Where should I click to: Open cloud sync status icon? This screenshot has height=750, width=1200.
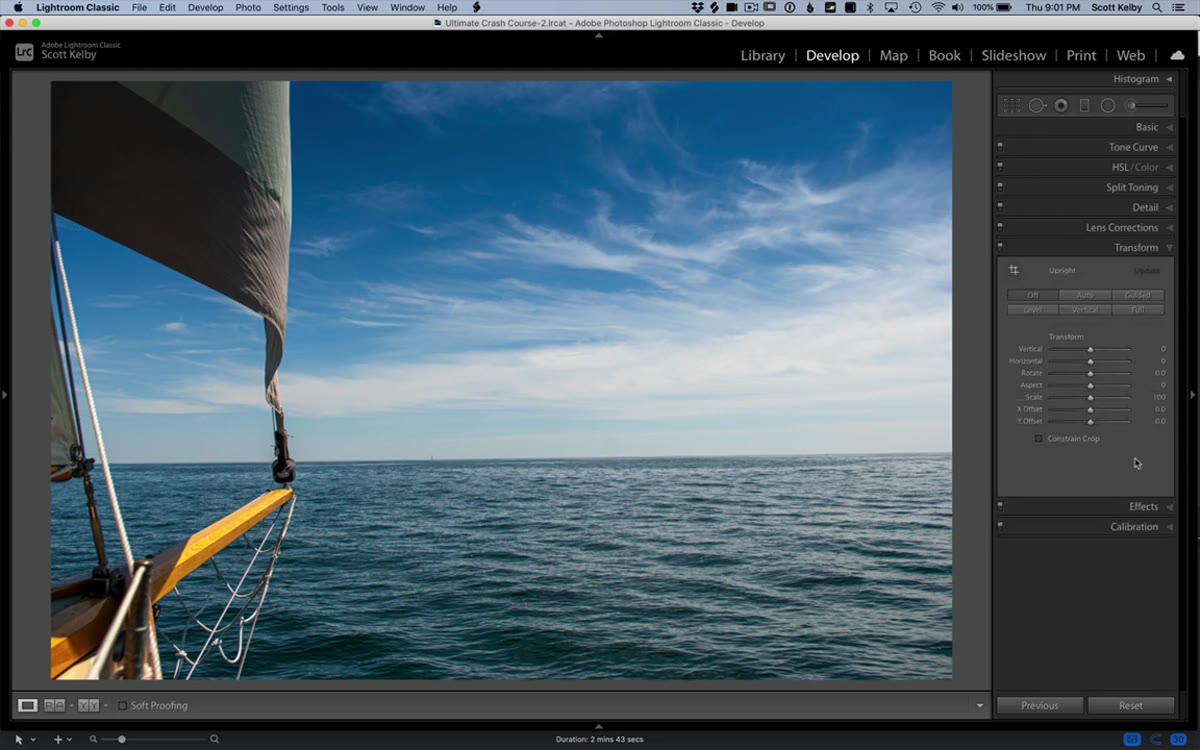[1177, 55]
